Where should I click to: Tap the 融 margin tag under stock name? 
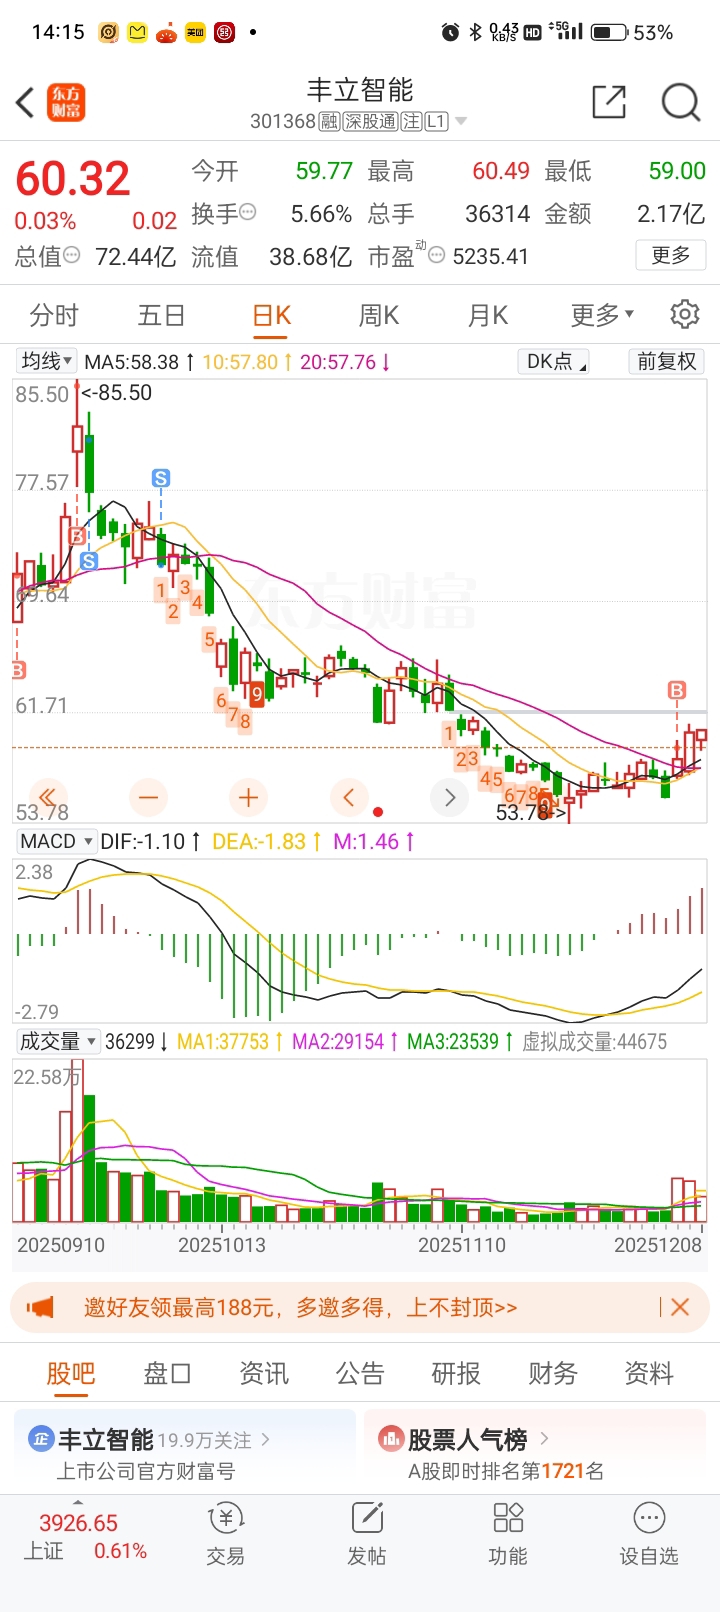click(x=330, y=122)
